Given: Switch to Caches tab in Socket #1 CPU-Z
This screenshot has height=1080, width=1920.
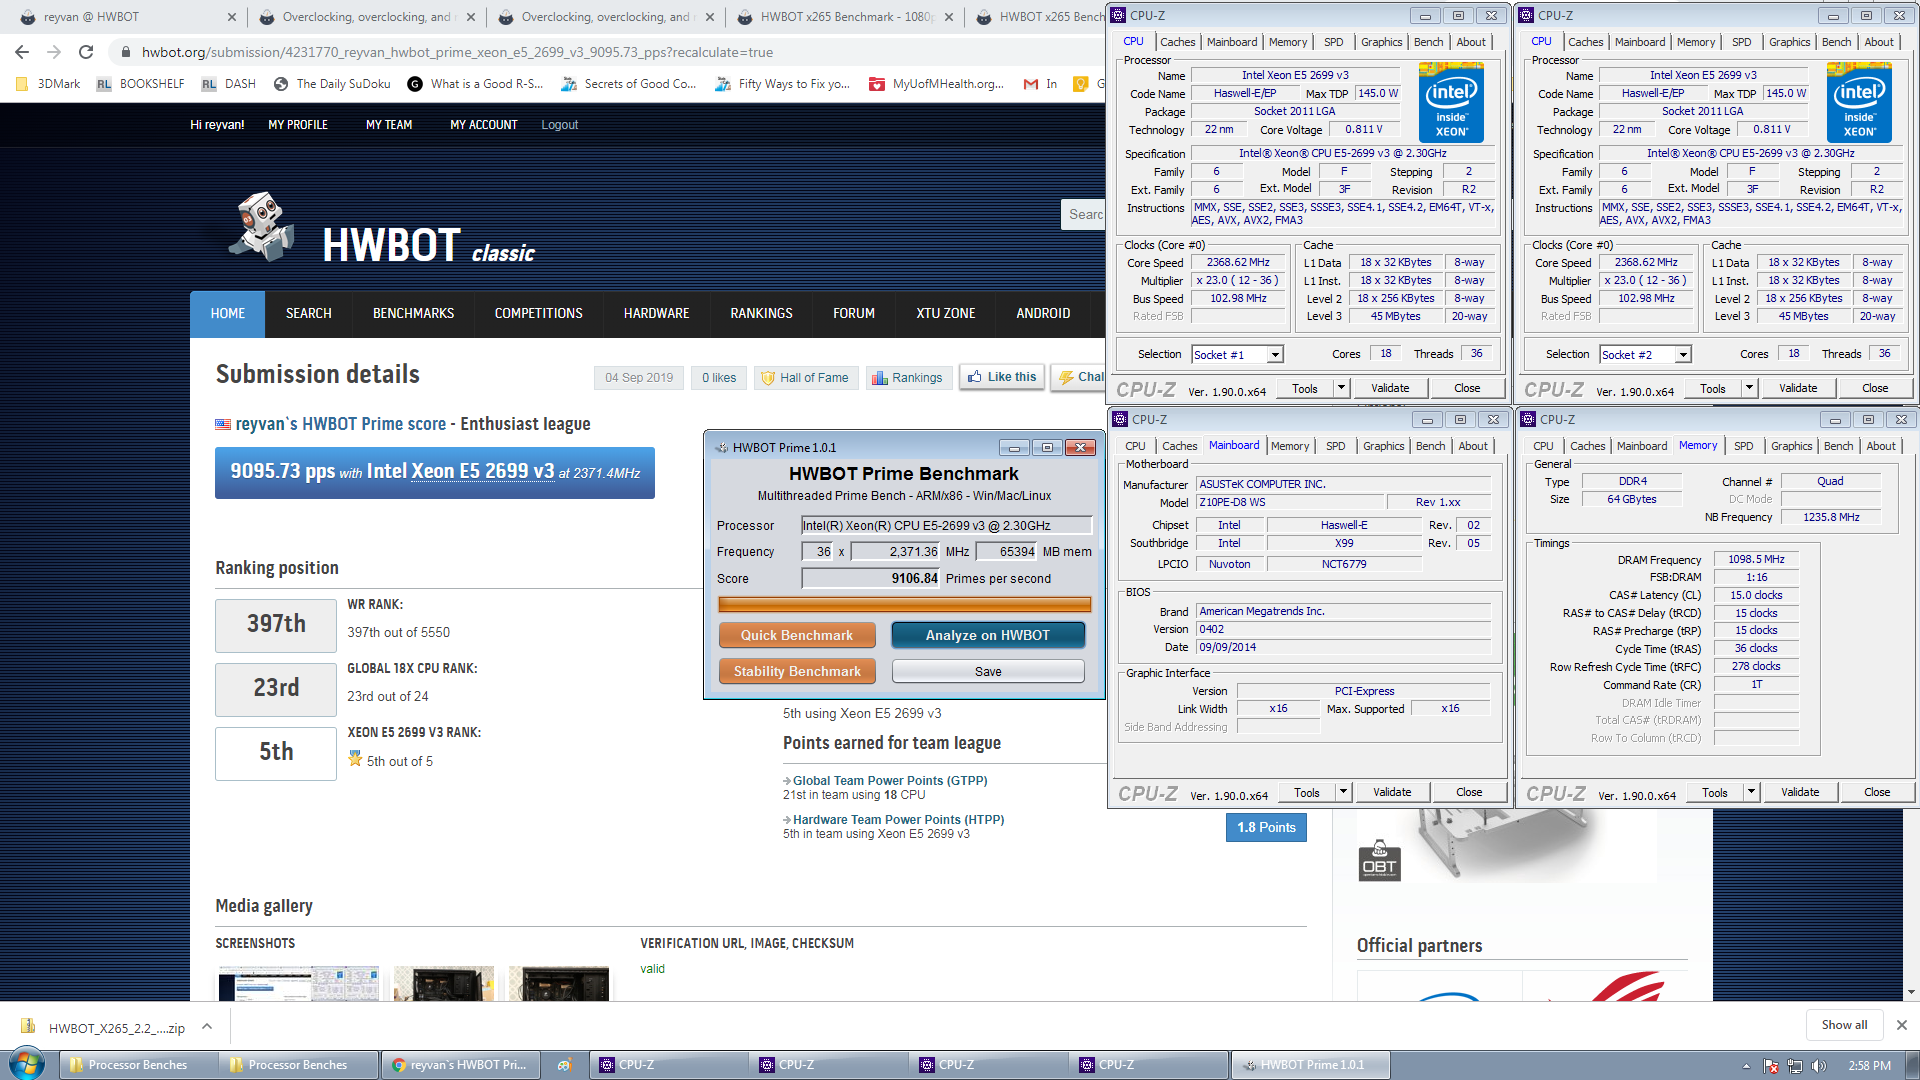Looking at the screenshot, I should tap(1177, 42).
